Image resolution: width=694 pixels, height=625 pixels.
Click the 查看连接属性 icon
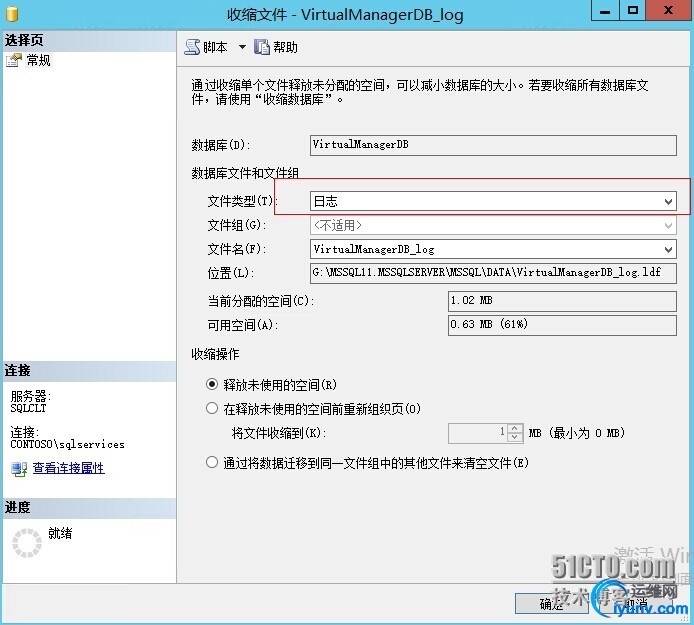19,469
